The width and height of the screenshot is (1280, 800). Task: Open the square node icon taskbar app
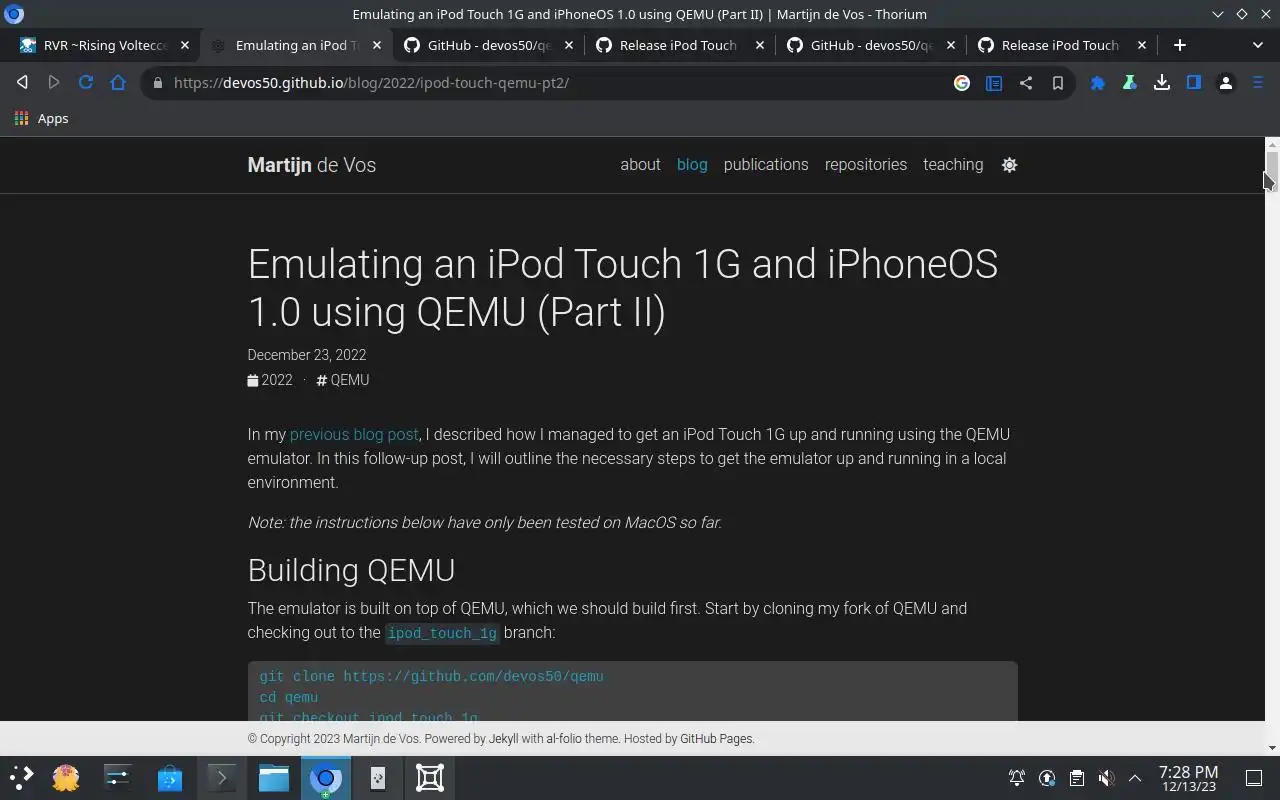point(430,778)
